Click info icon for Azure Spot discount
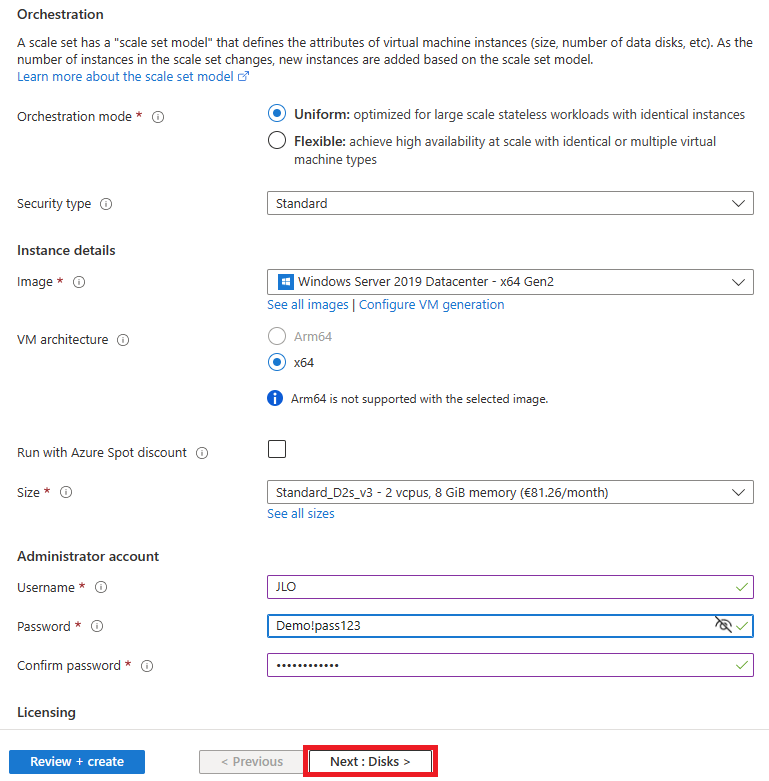 (x=202, y=453)
